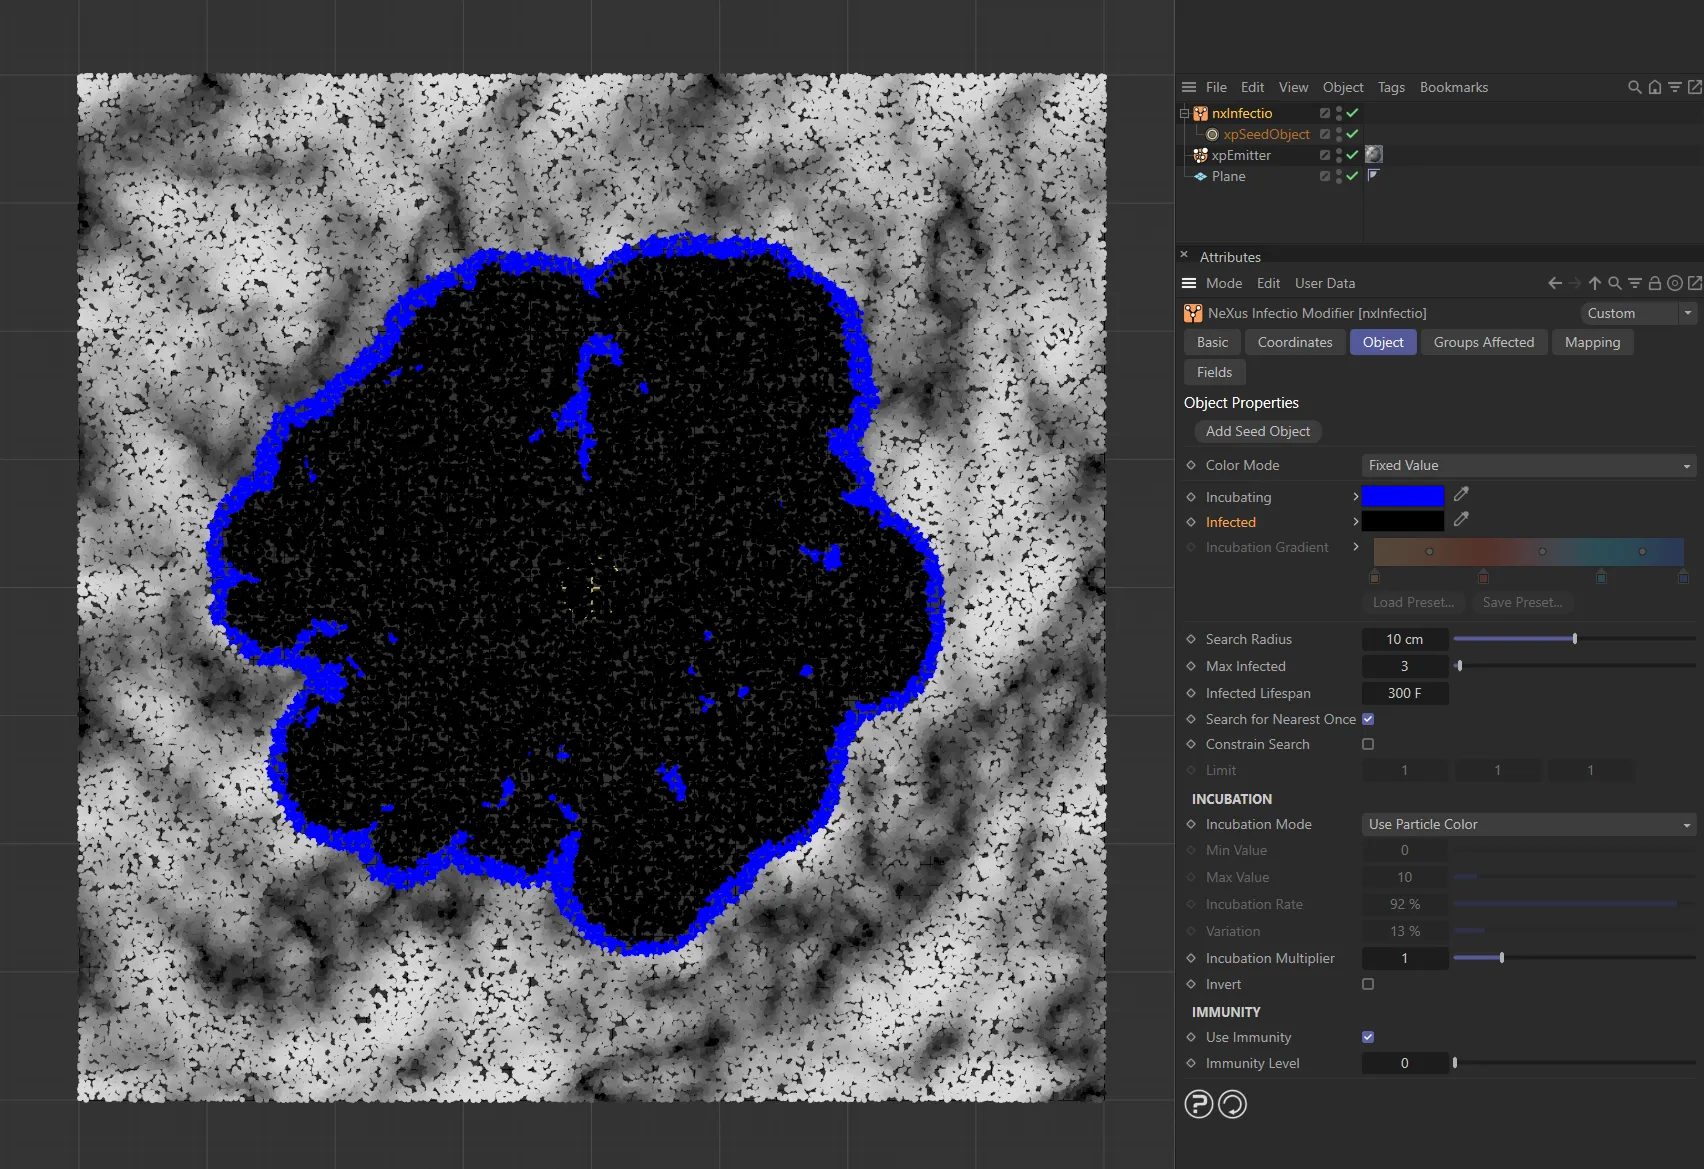Click the Object Manager home icon

[1654, 88]
